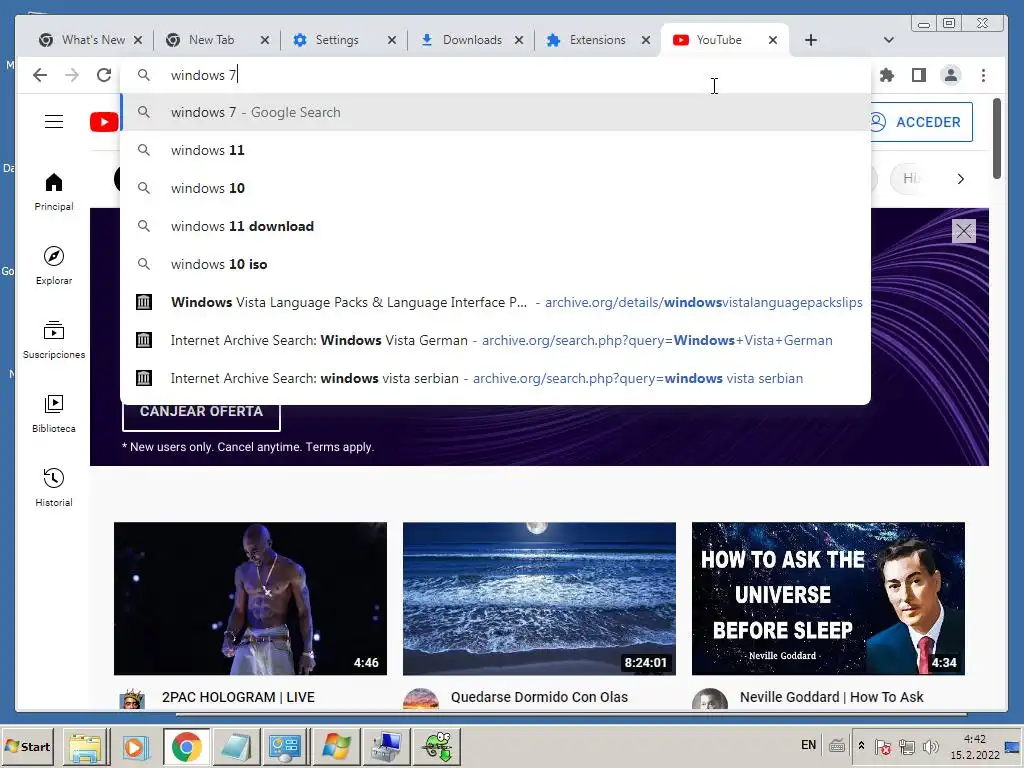The image size is (1024, 768).
Task: Click the page vertical scrollbar thumb
Action: (x=997, y=138)
